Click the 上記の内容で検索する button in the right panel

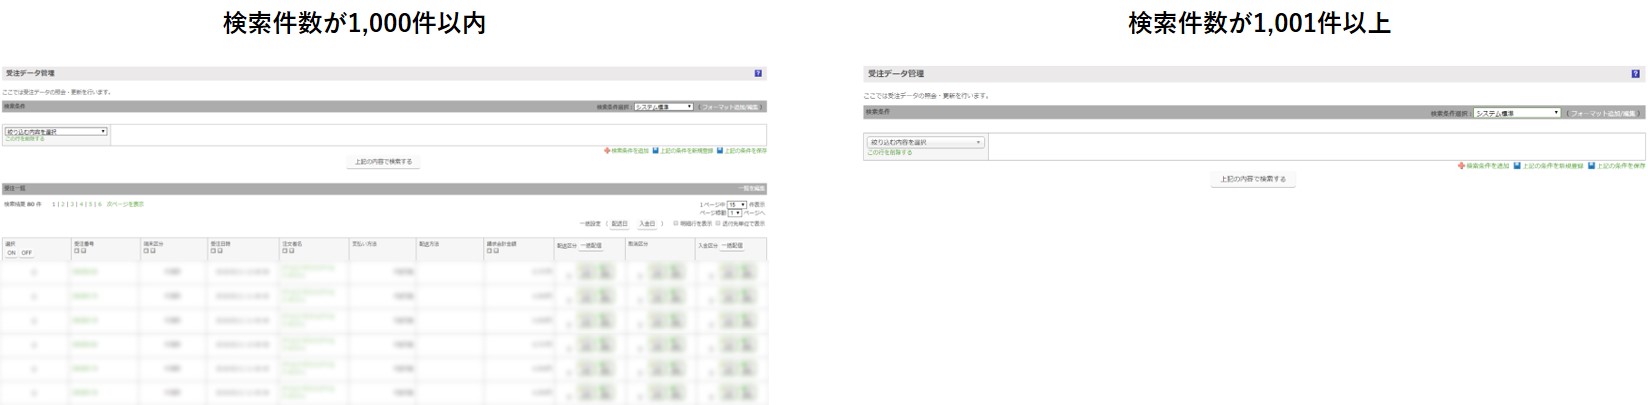(1252, 179)
